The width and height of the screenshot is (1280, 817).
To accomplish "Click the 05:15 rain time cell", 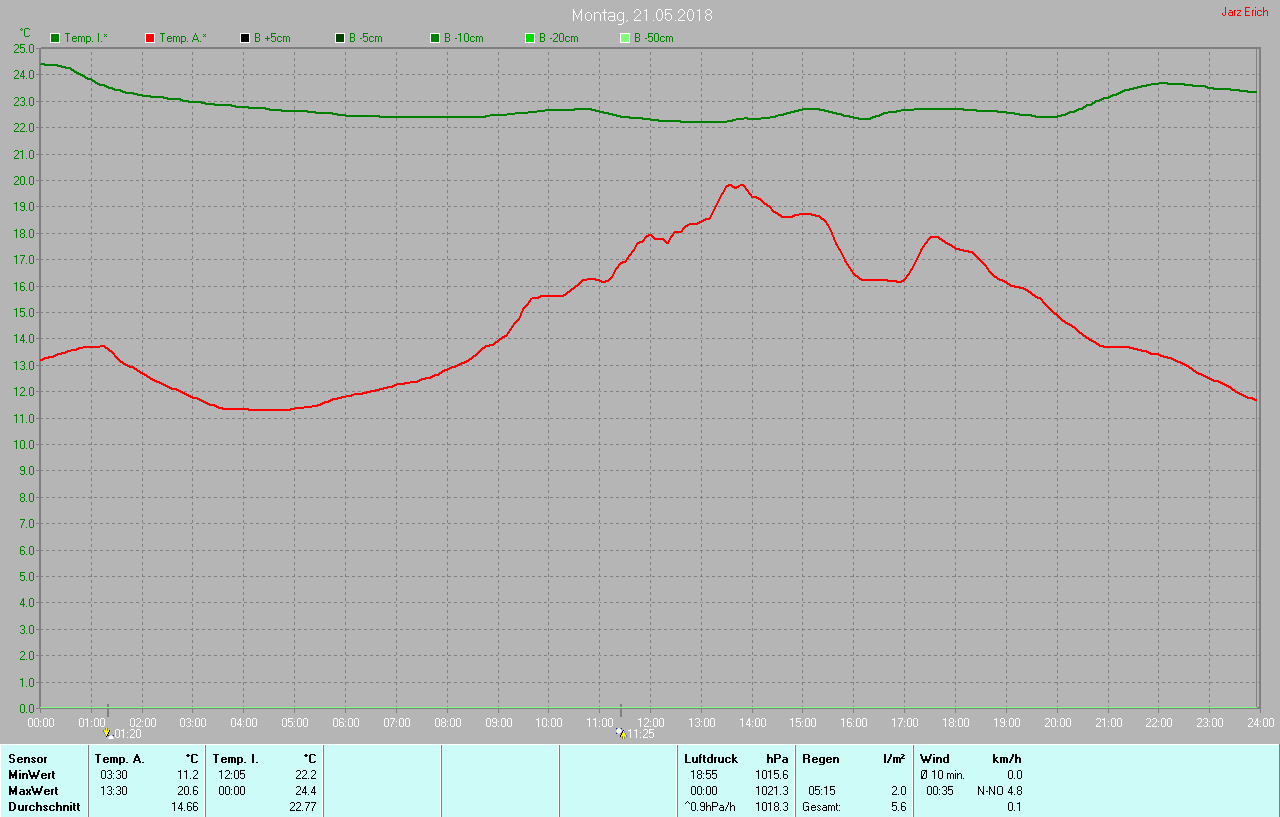I will (822, 791).
